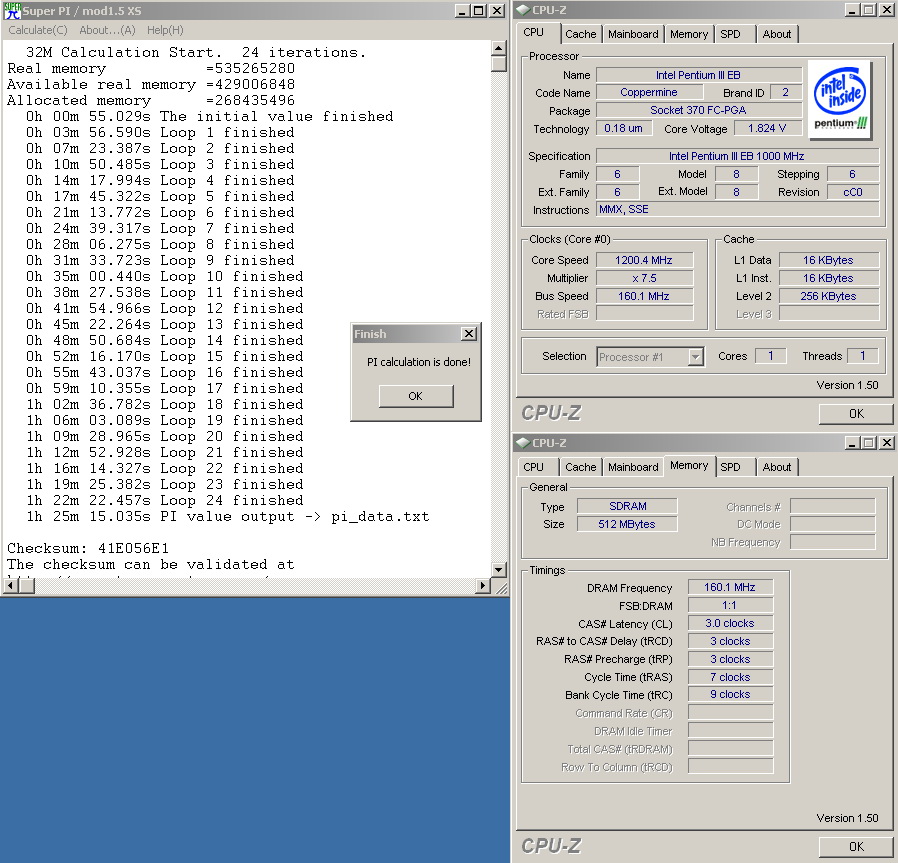The height and width of the screenshot is (863, 898).
Task: Close the Finish dialog with X
Action: tap(468, 333)
